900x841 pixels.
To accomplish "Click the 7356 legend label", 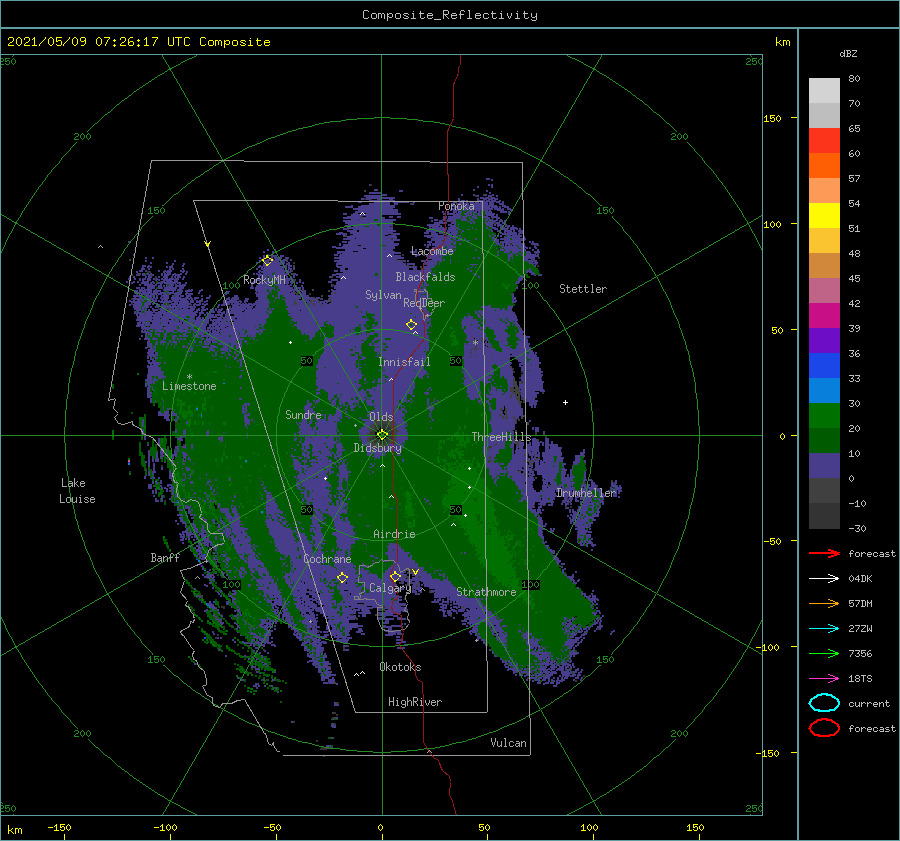I will 860,653.
